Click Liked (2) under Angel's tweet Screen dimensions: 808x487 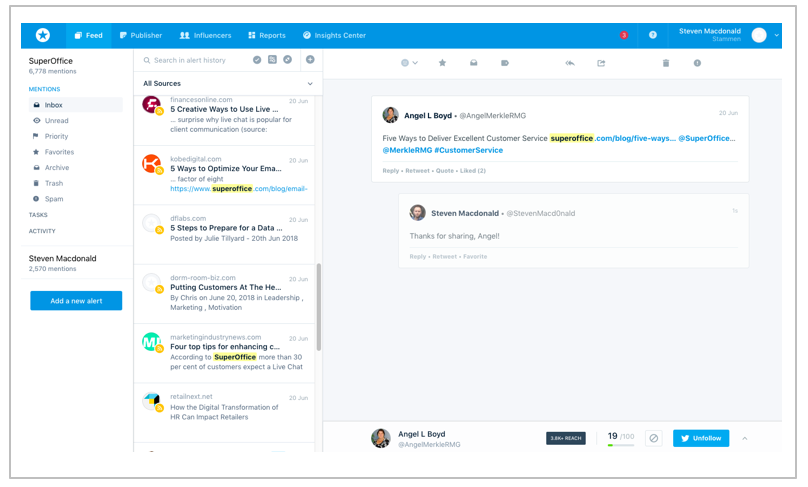point(473,171)
